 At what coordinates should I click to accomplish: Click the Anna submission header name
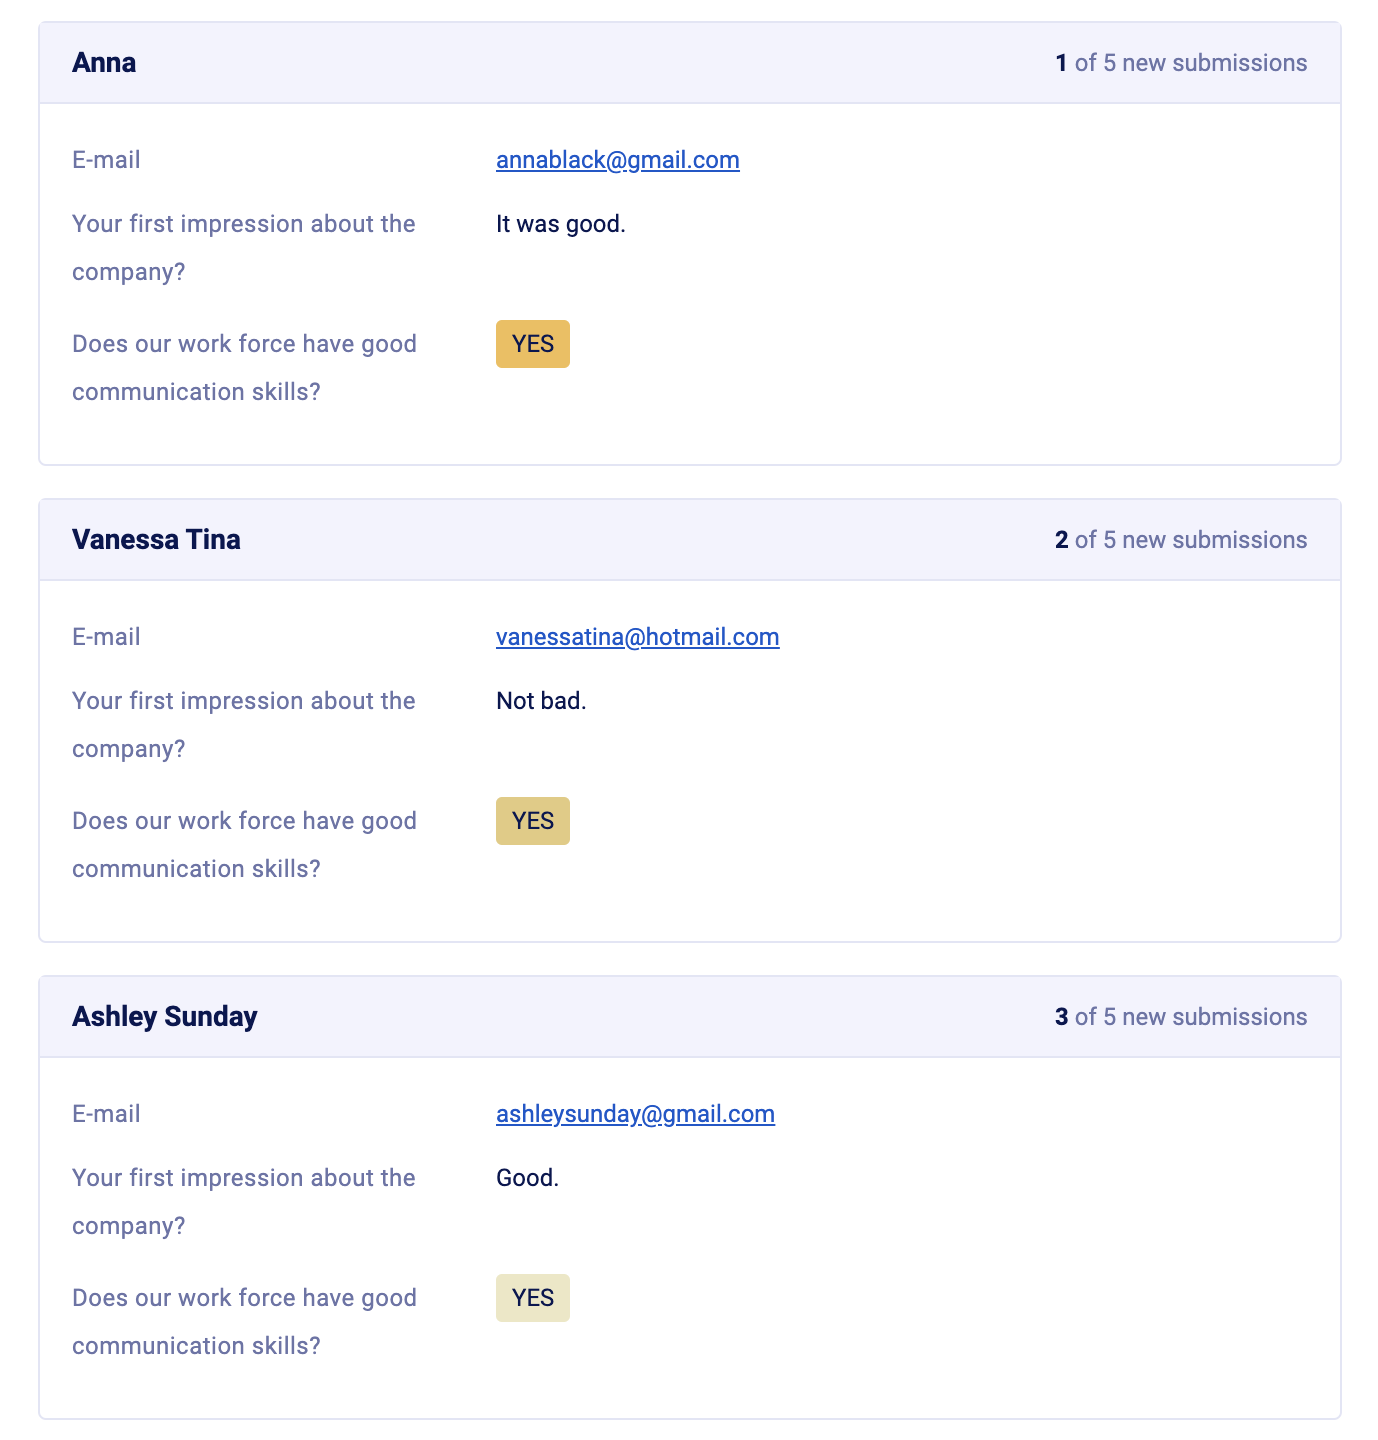tap(104, 62)
